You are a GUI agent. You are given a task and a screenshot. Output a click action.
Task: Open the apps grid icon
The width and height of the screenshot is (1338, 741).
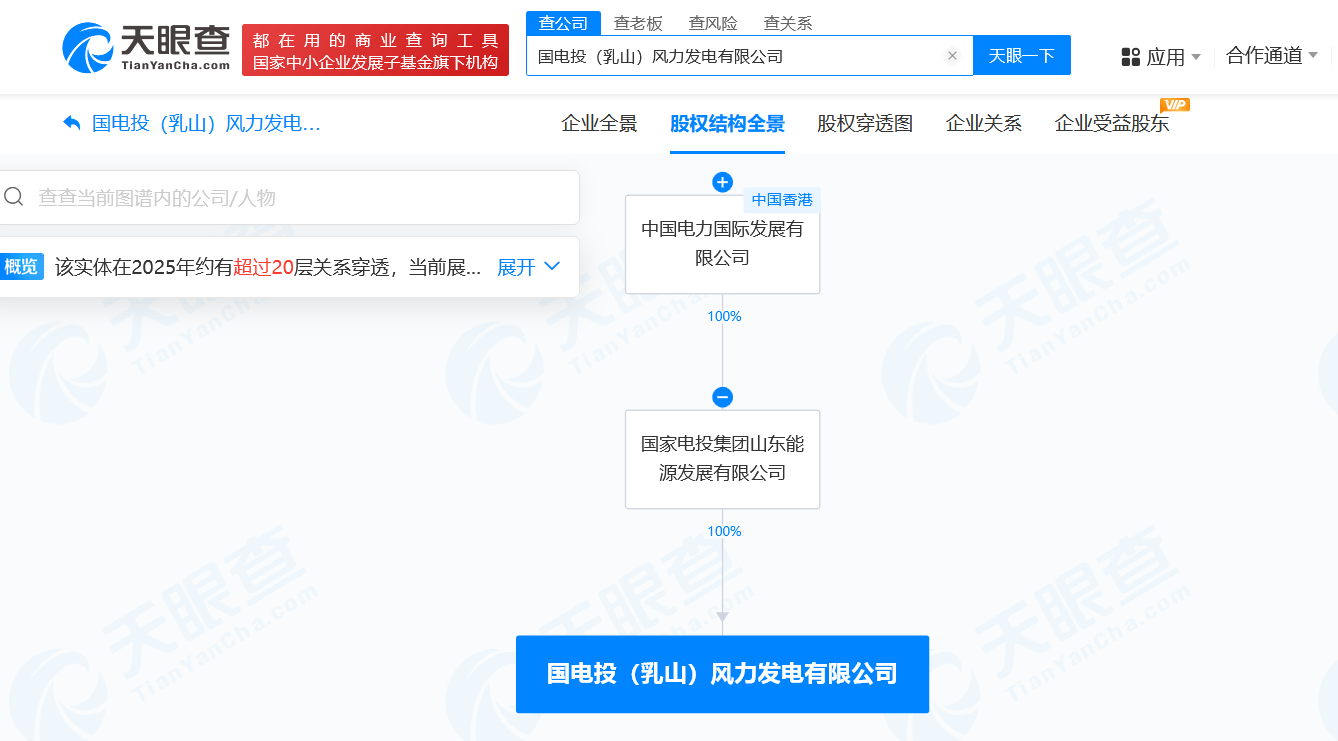pyautogui.click(x=1131, y=57)
